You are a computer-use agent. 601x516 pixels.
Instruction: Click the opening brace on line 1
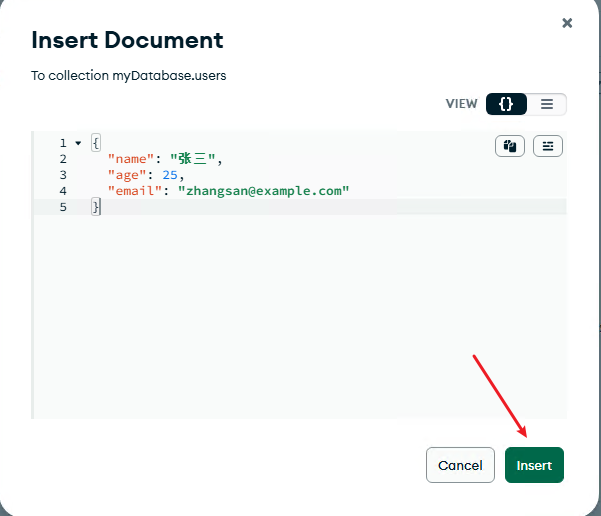click(x=96, y=143)
